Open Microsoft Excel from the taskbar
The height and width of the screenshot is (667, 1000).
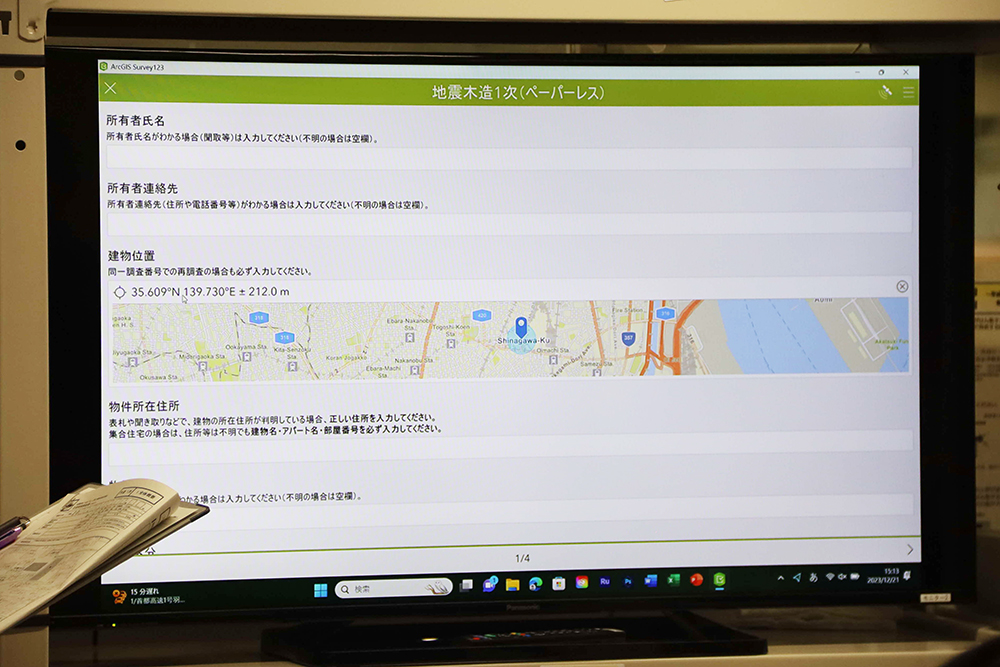[673, 580]
